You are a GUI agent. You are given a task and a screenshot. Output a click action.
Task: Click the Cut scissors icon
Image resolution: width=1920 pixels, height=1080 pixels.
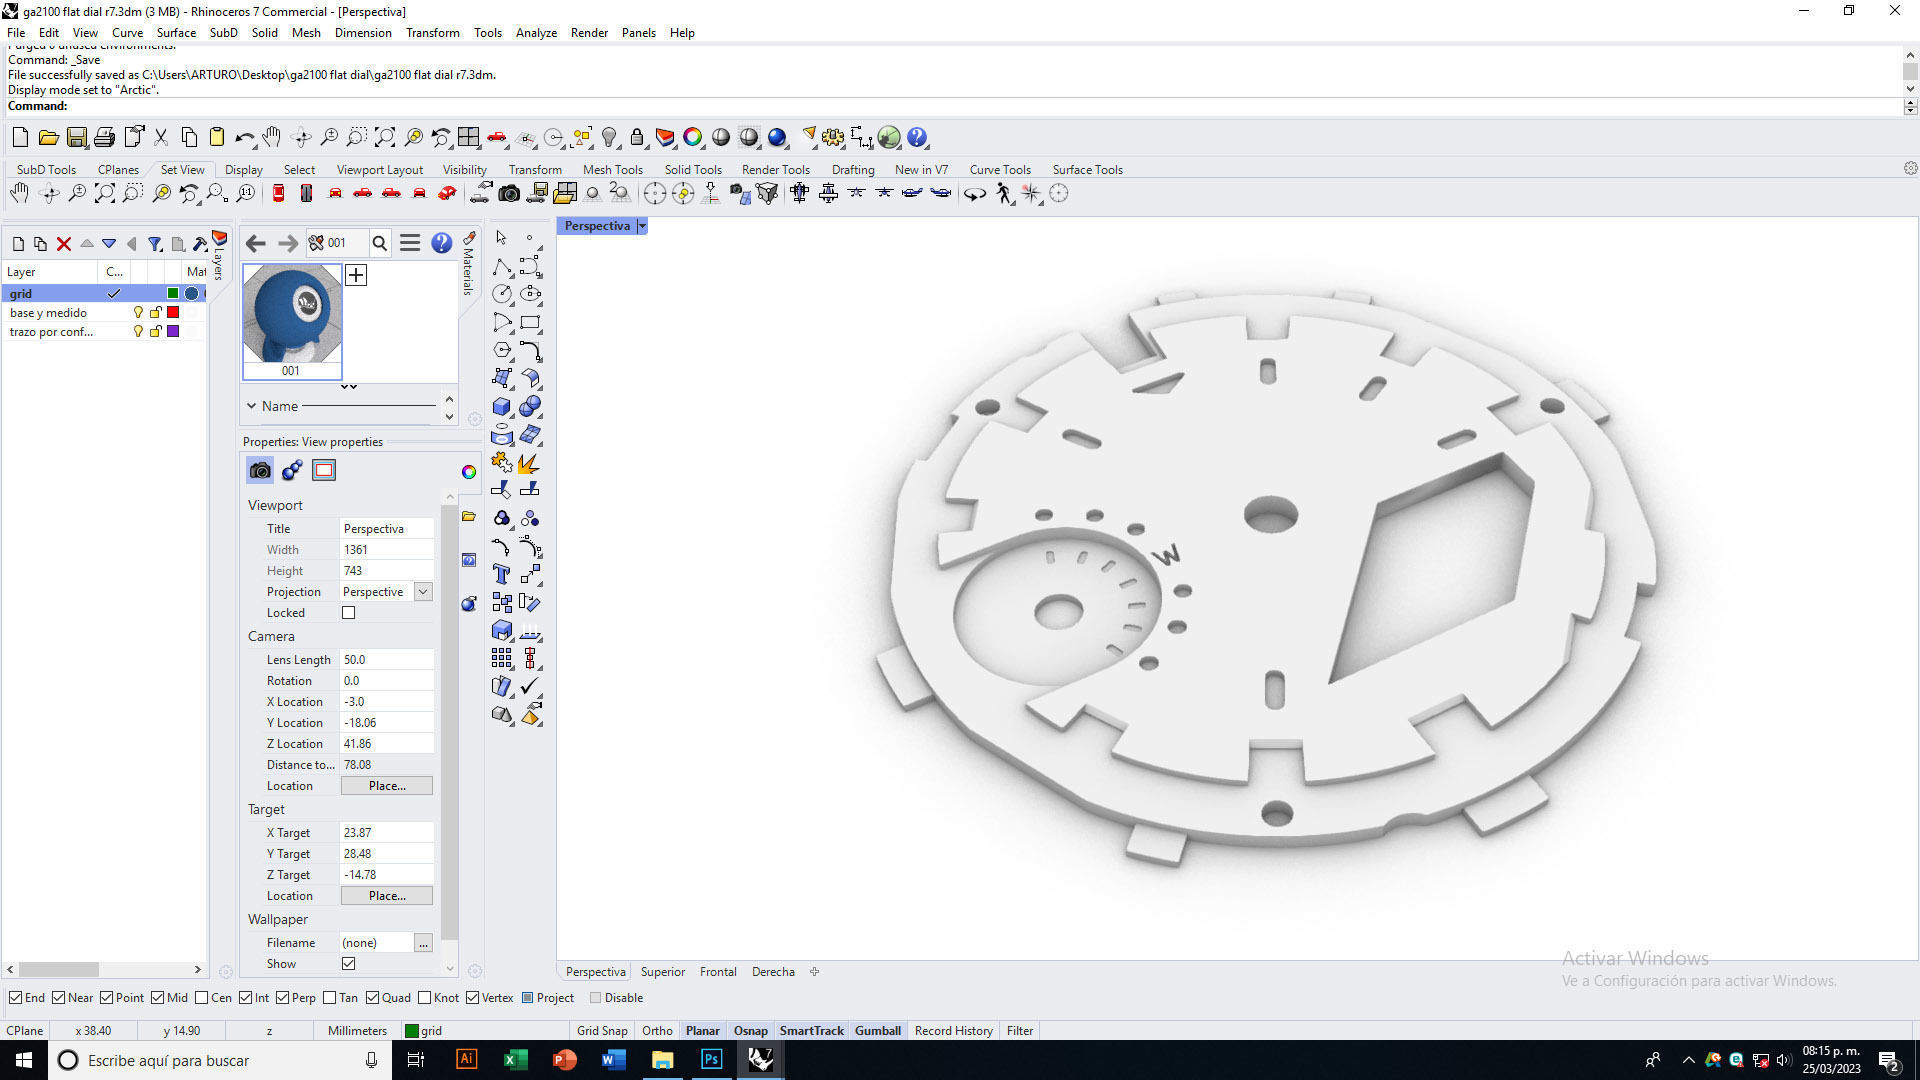tap(160, 137)
